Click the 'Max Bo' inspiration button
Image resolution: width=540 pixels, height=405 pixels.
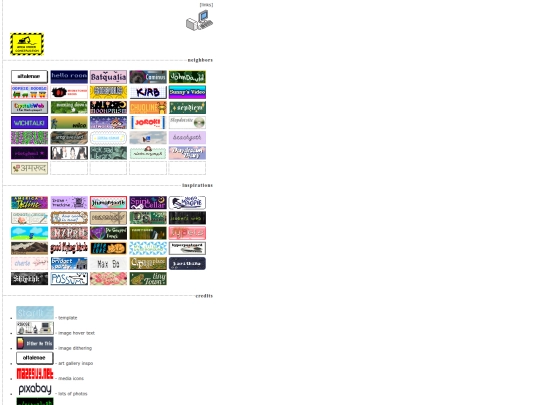108,263
